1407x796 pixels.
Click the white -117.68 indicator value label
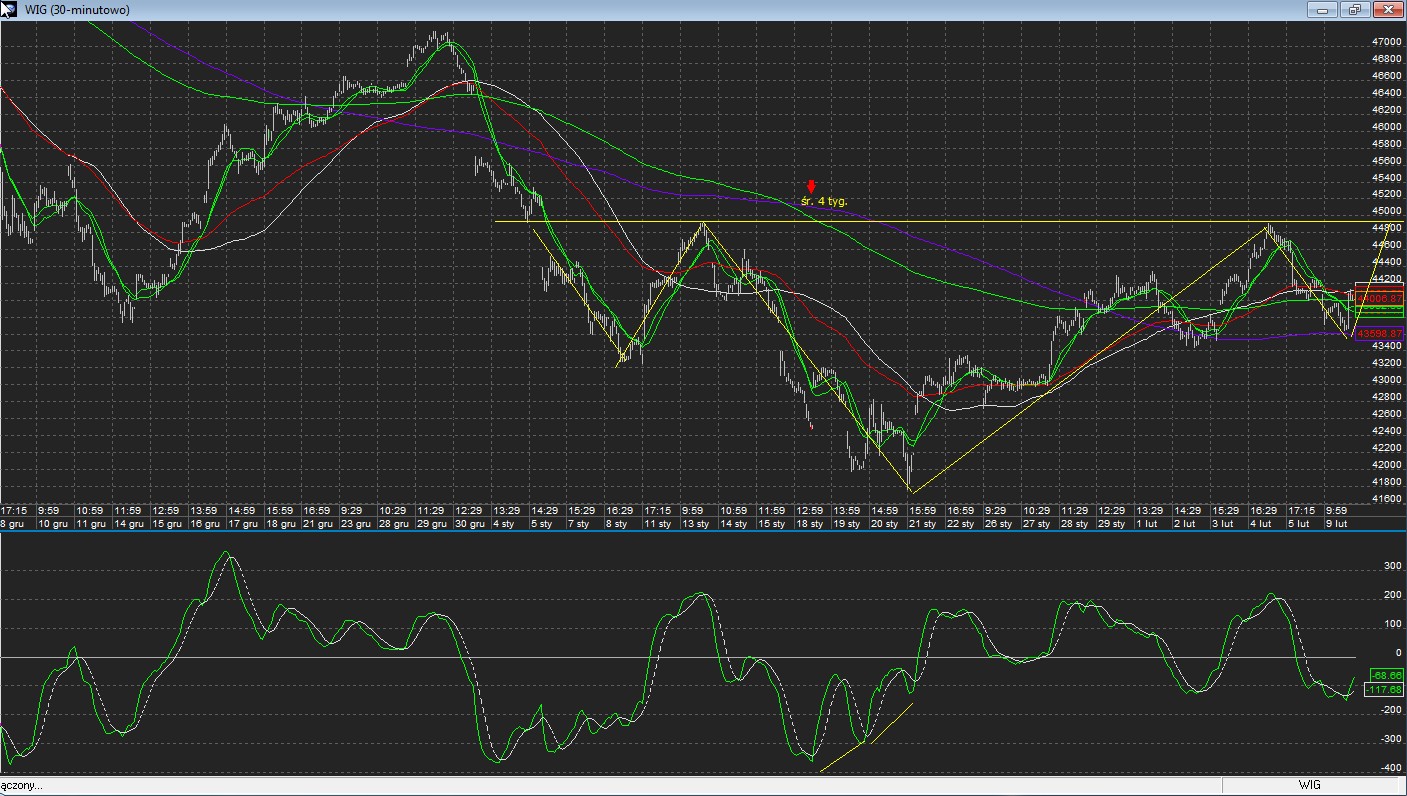pyautogui.click(x=1384, y=690)
